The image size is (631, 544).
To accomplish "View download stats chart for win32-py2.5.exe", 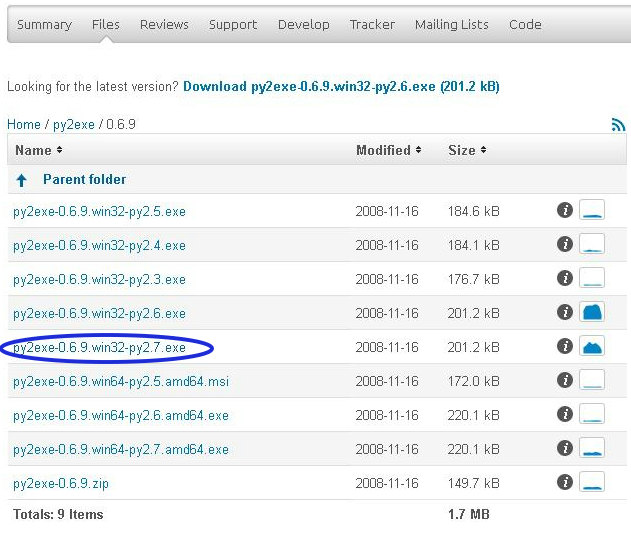I will [592, 210].
